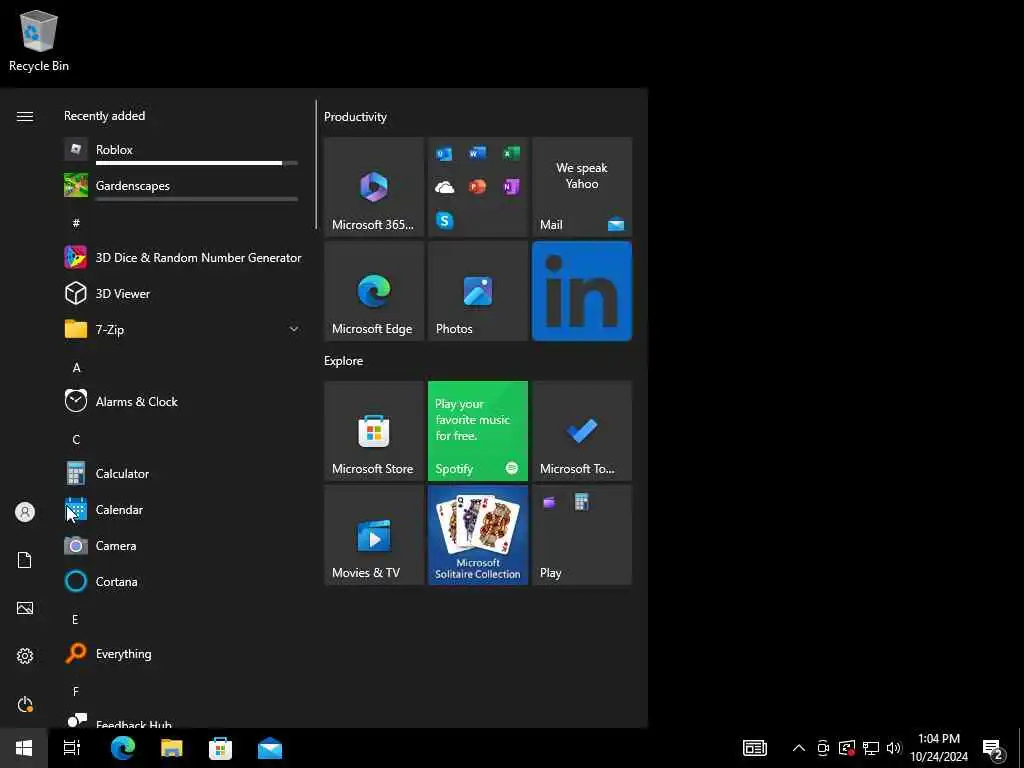Open Excel in Office tile group

511,153
